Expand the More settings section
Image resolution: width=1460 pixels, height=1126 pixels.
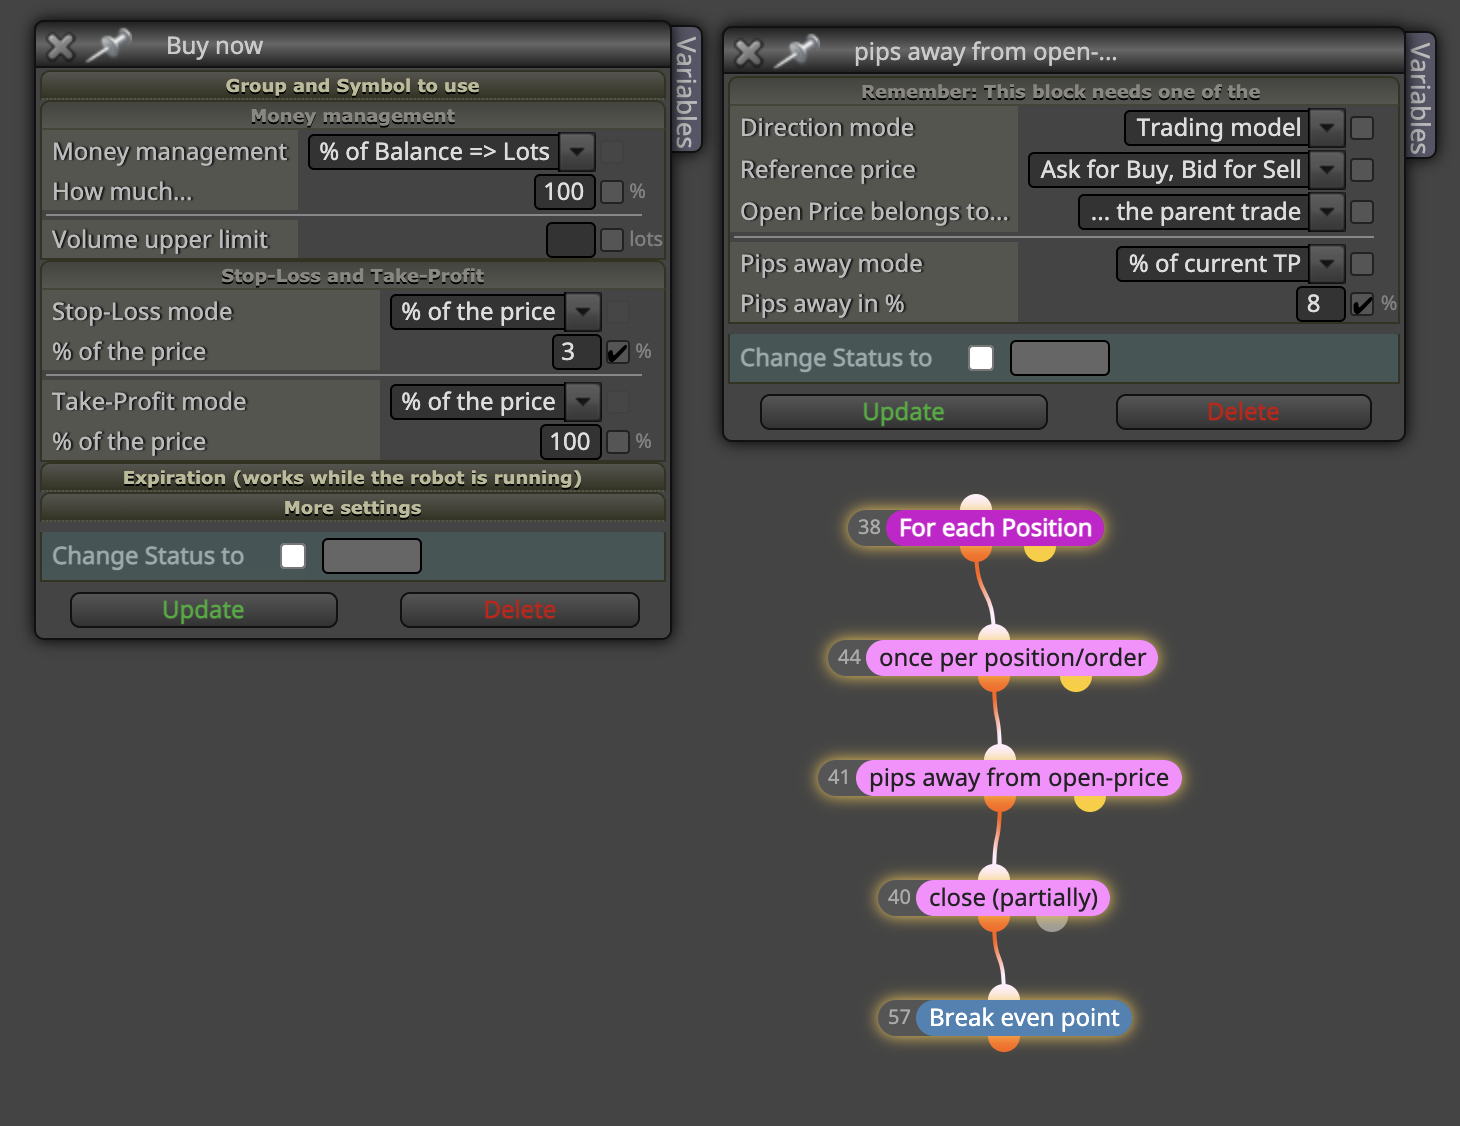pyautogui.click(x=352, y=507)
